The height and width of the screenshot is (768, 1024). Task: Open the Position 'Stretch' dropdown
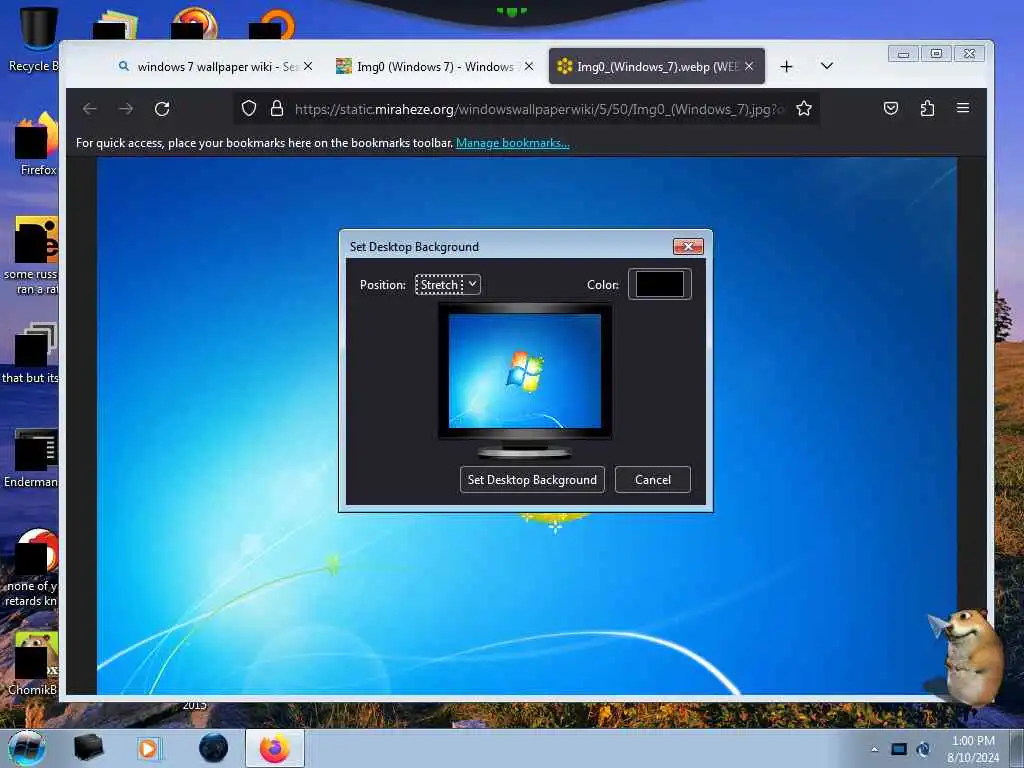[x=448, y=285]
